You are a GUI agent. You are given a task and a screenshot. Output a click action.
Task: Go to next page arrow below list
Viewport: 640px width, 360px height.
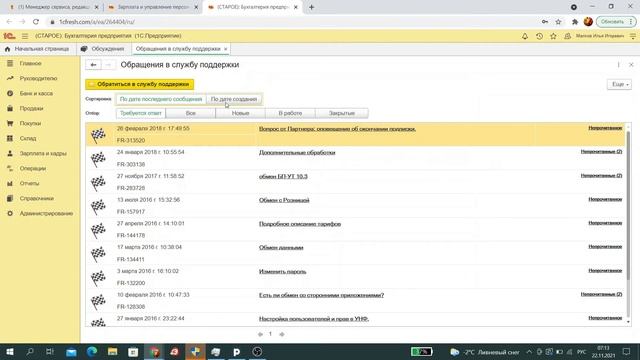click(282, 334)
